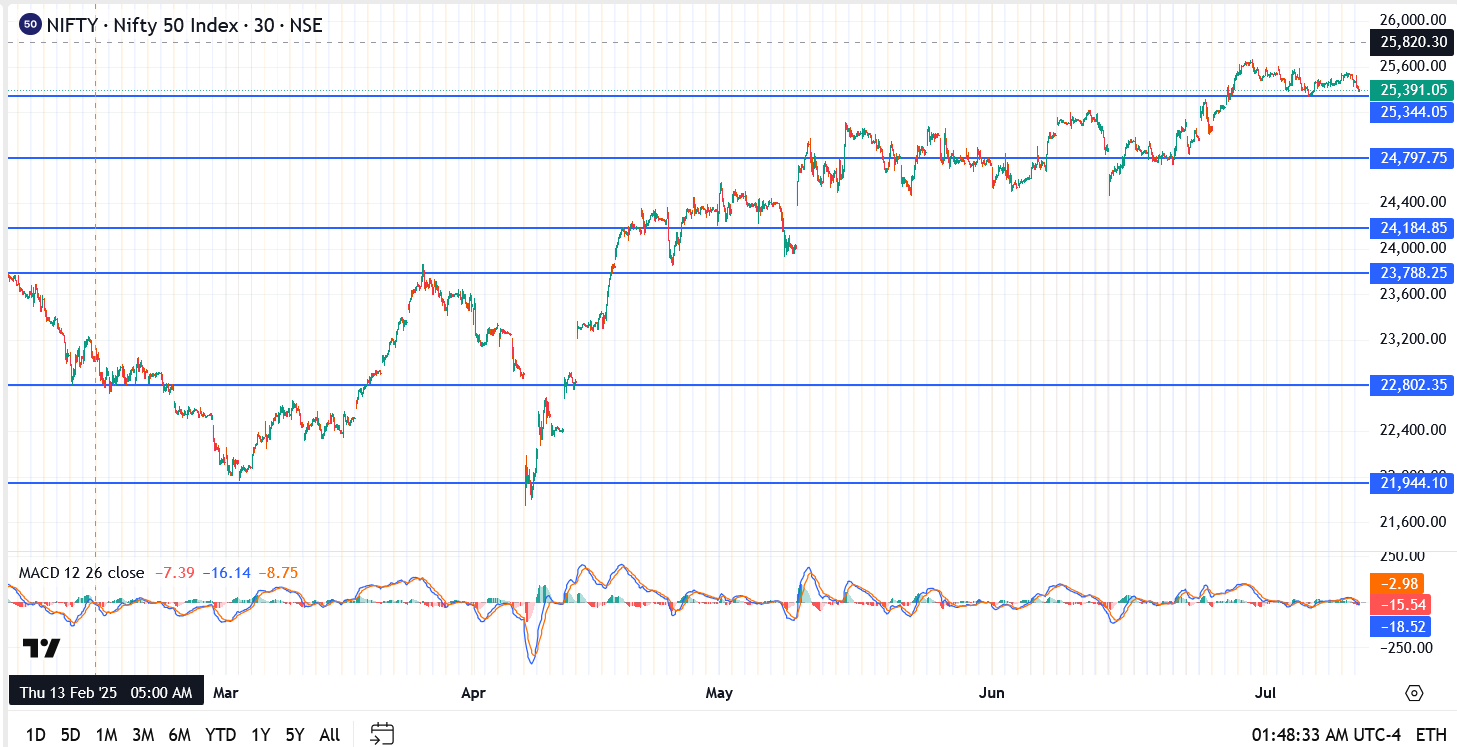Set the time range to 3M
The image size is (1457, 747).
pyautogui.click(x=143, y=735)
